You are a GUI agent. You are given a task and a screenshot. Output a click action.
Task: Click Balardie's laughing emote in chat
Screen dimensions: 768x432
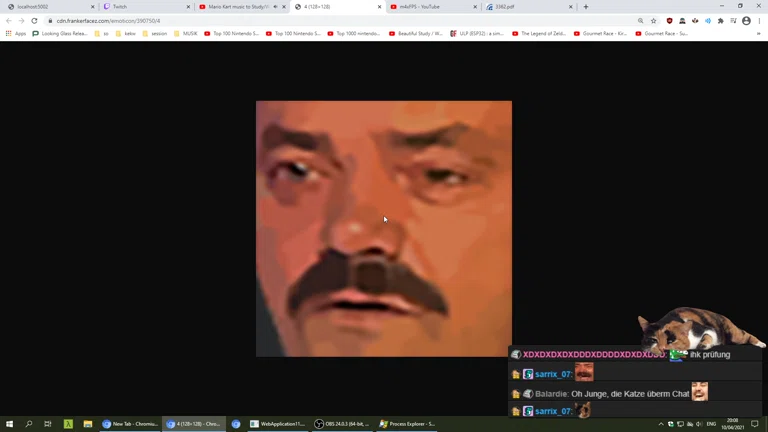coord(699,391)
